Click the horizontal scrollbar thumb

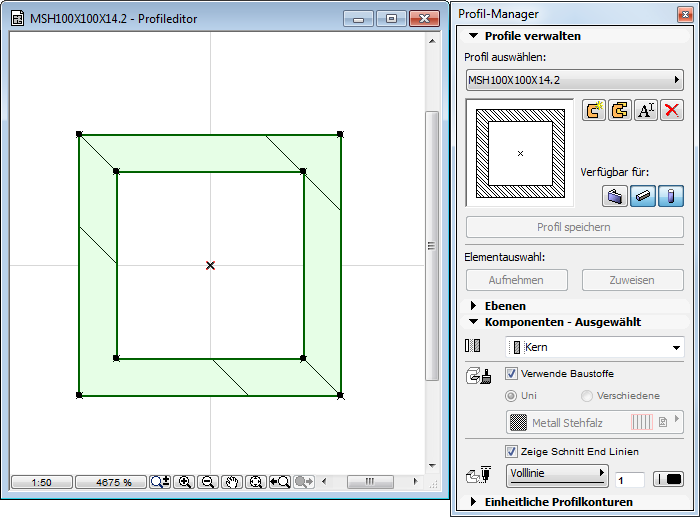click(370, 482)
